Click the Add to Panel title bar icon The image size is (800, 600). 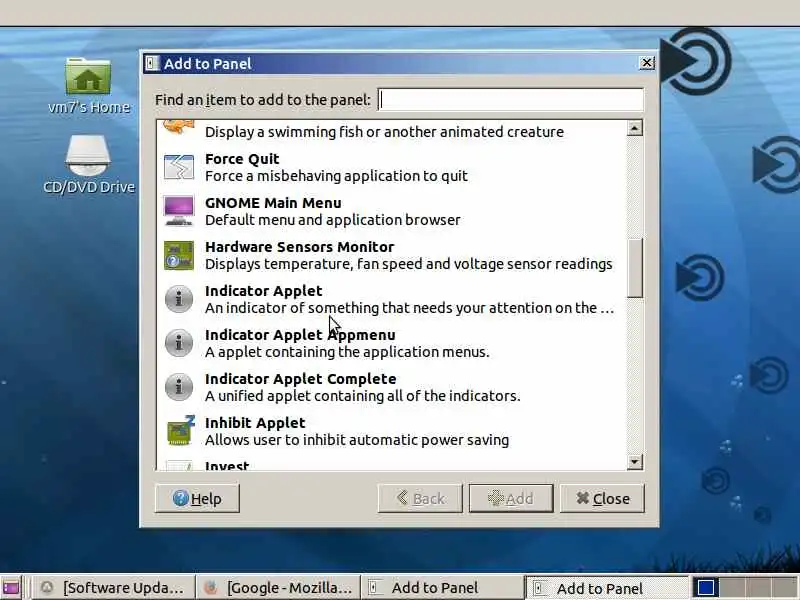[152, 63]
